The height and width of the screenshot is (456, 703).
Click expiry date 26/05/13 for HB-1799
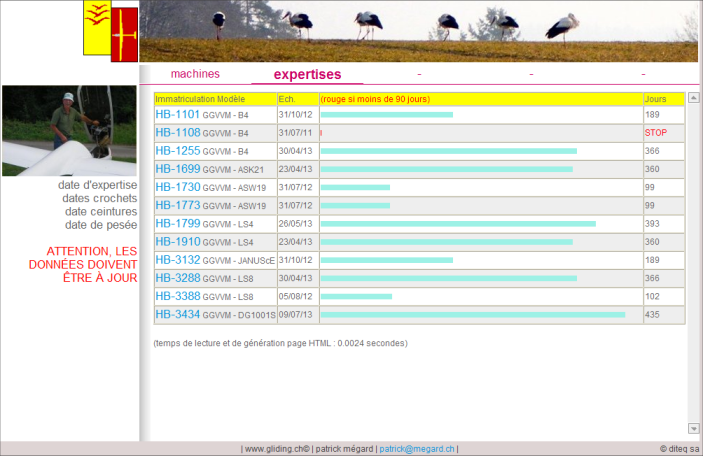pos(295,224)
